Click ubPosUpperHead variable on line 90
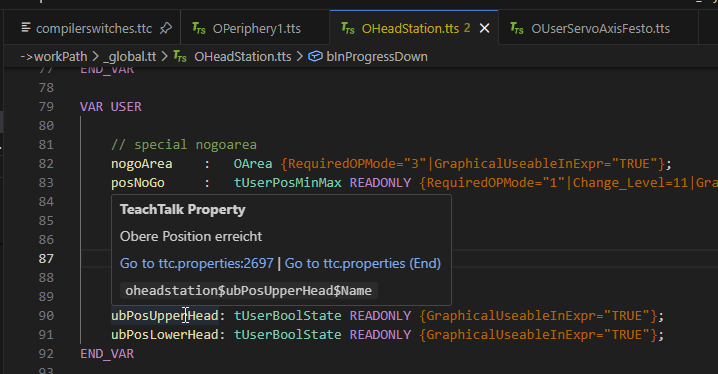 click(x=165, y=315)
